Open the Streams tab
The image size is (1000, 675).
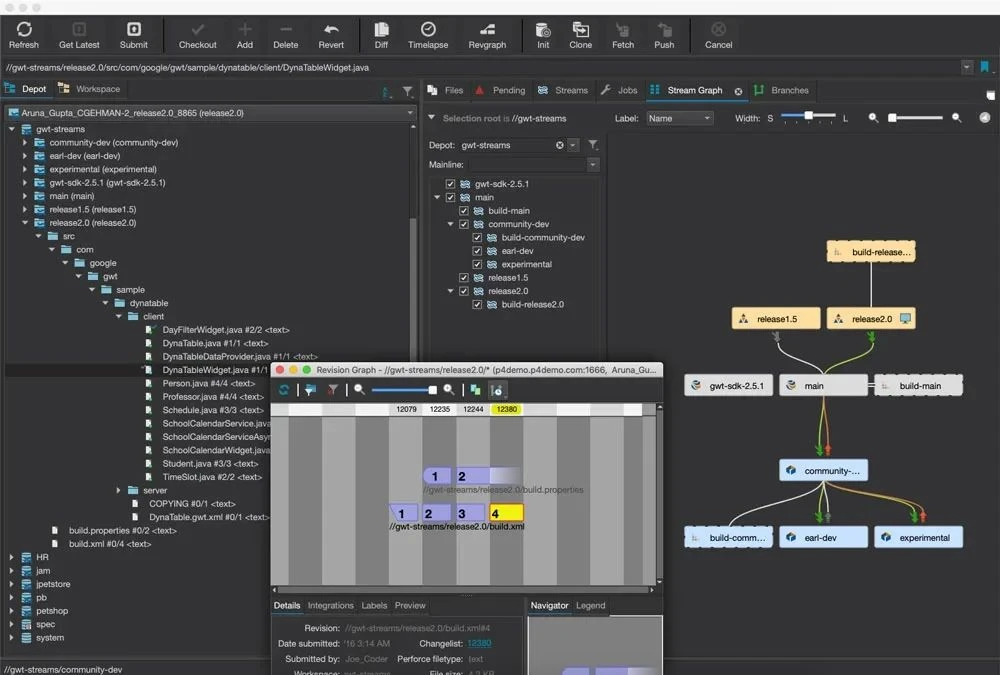tap(562, 90)
